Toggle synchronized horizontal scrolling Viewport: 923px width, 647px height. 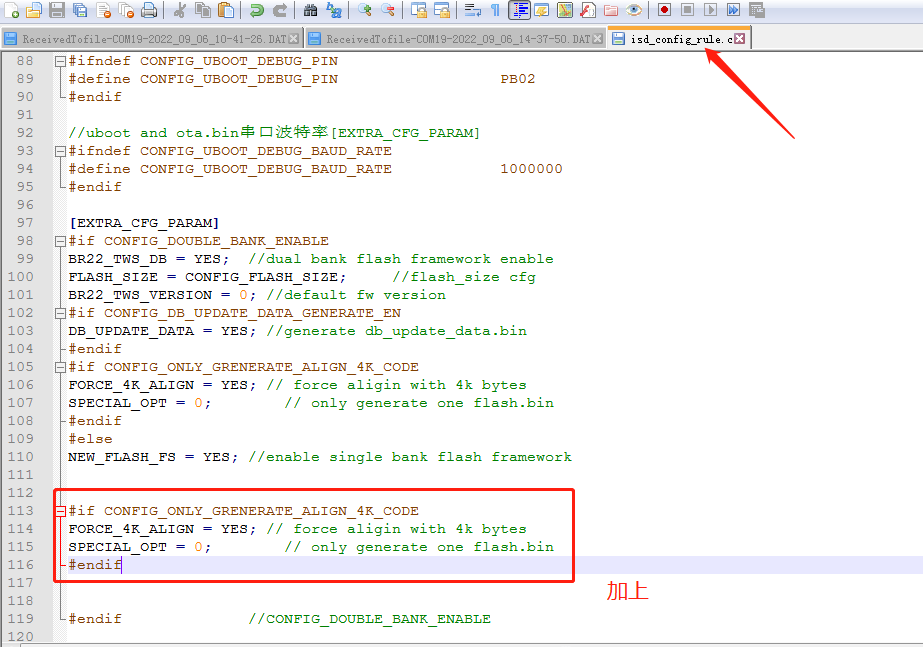coord(441,9)
